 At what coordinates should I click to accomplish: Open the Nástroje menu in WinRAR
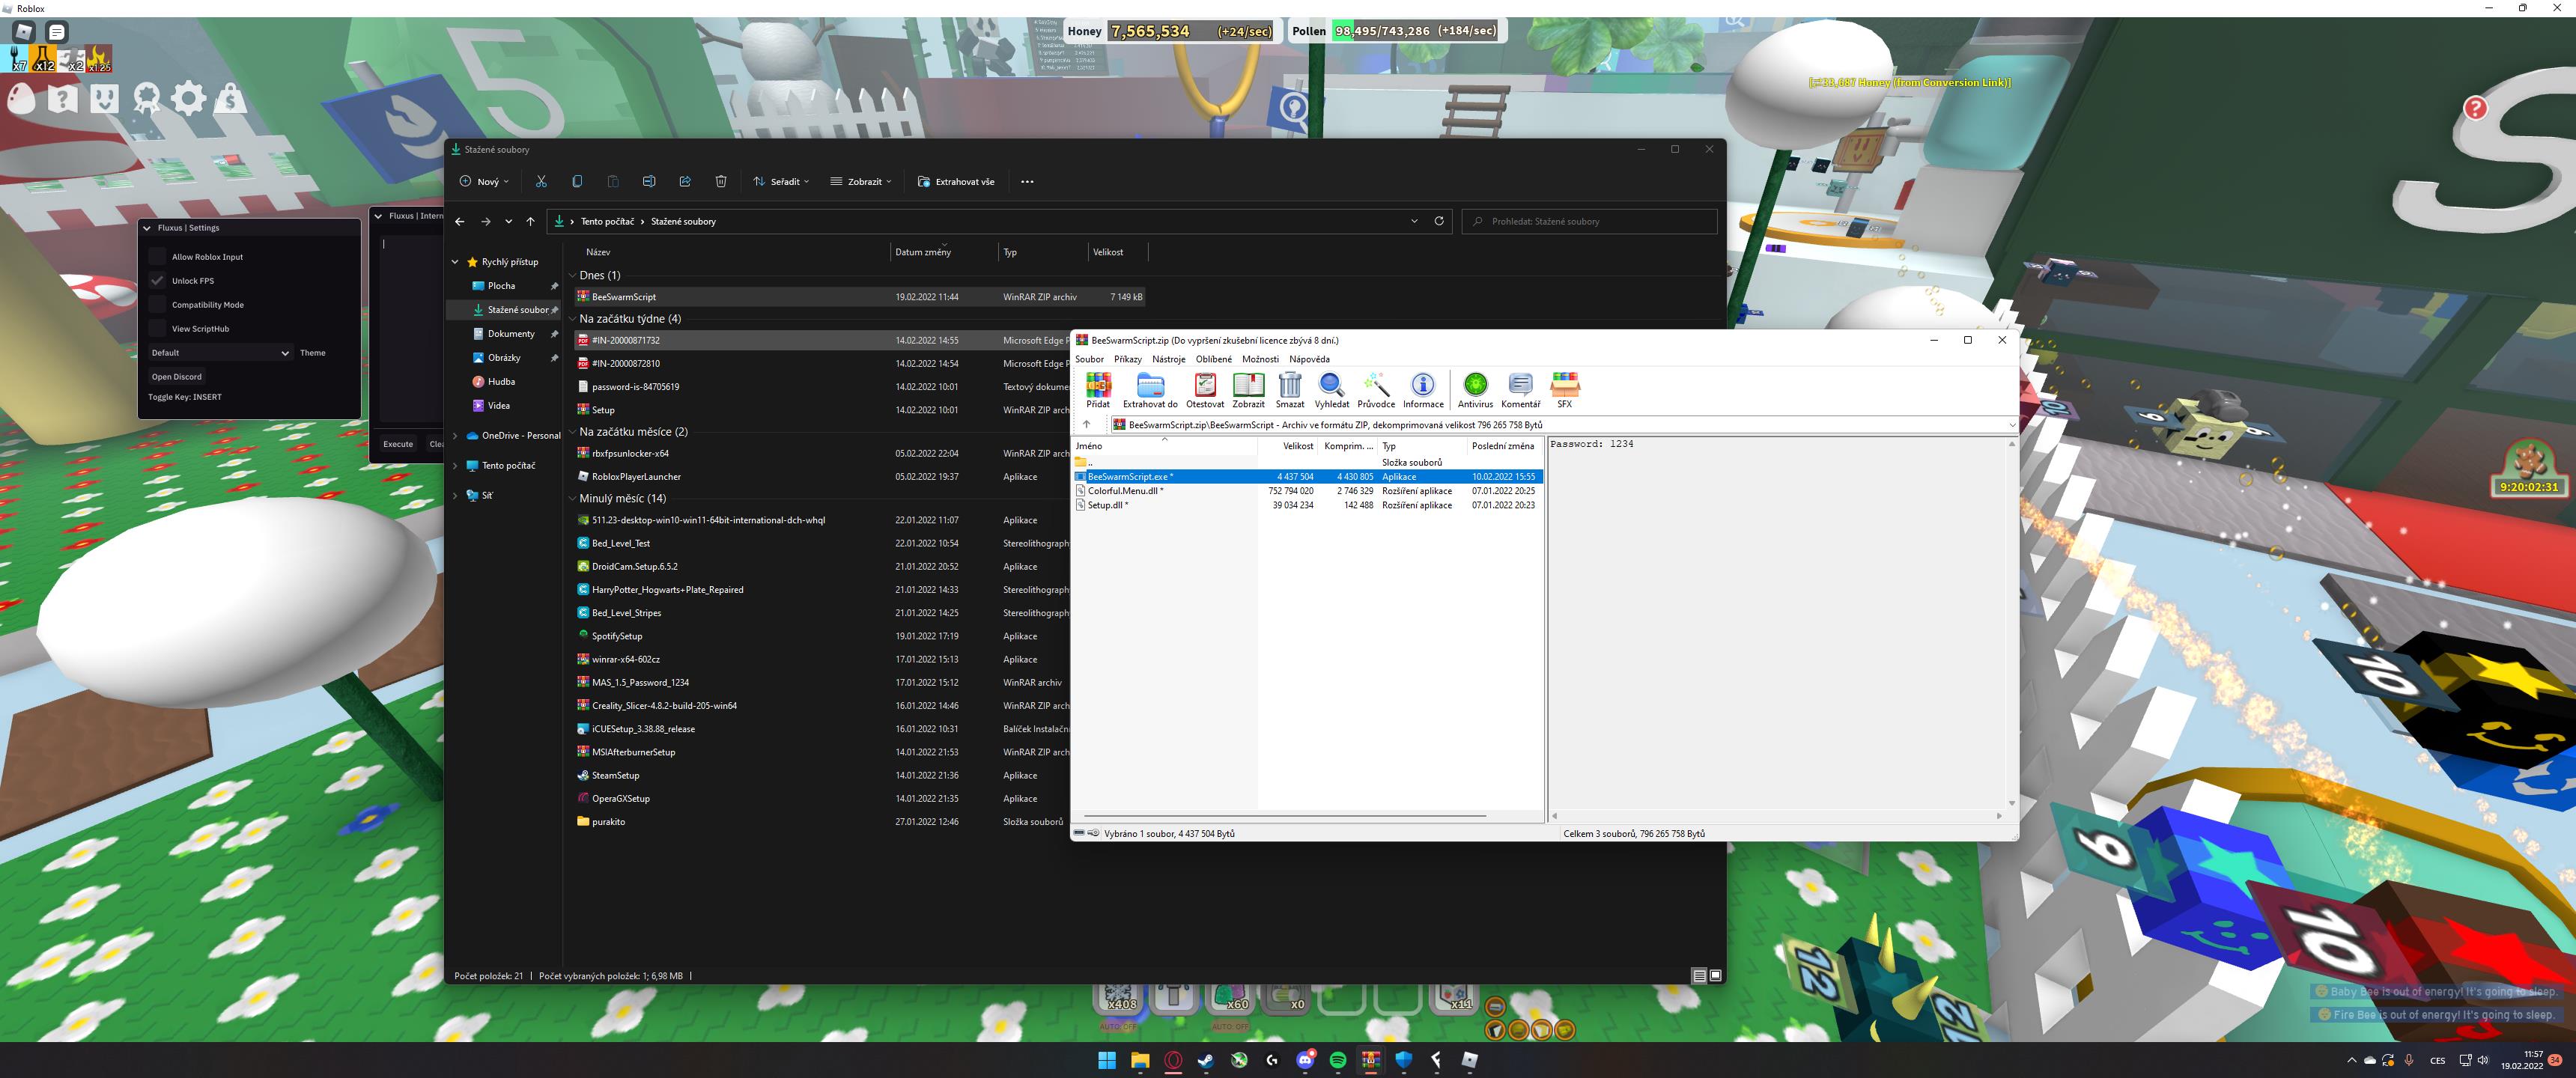[x=1168, y=359]
